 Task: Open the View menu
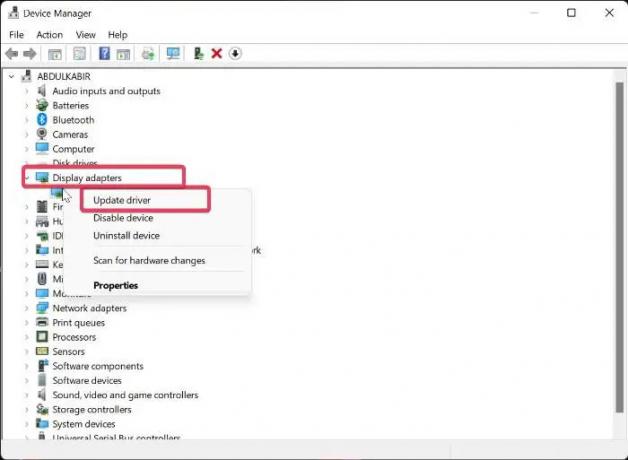point(86,35)
